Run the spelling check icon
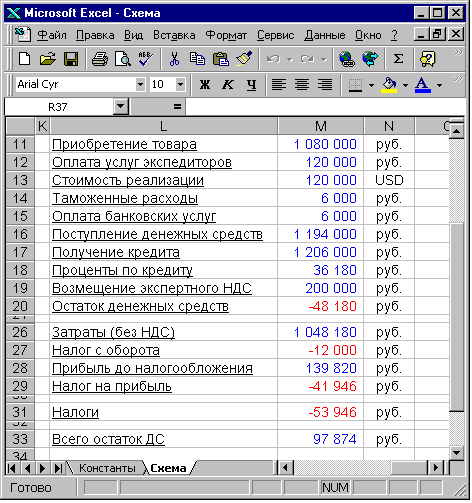Image resolution: width=472 pixels, height=503 pixels. pos(145,59)
